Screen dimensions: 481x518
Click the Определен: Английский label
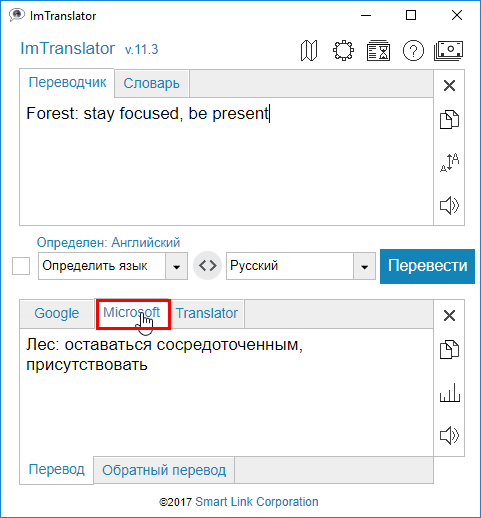(x=108, y=242)
